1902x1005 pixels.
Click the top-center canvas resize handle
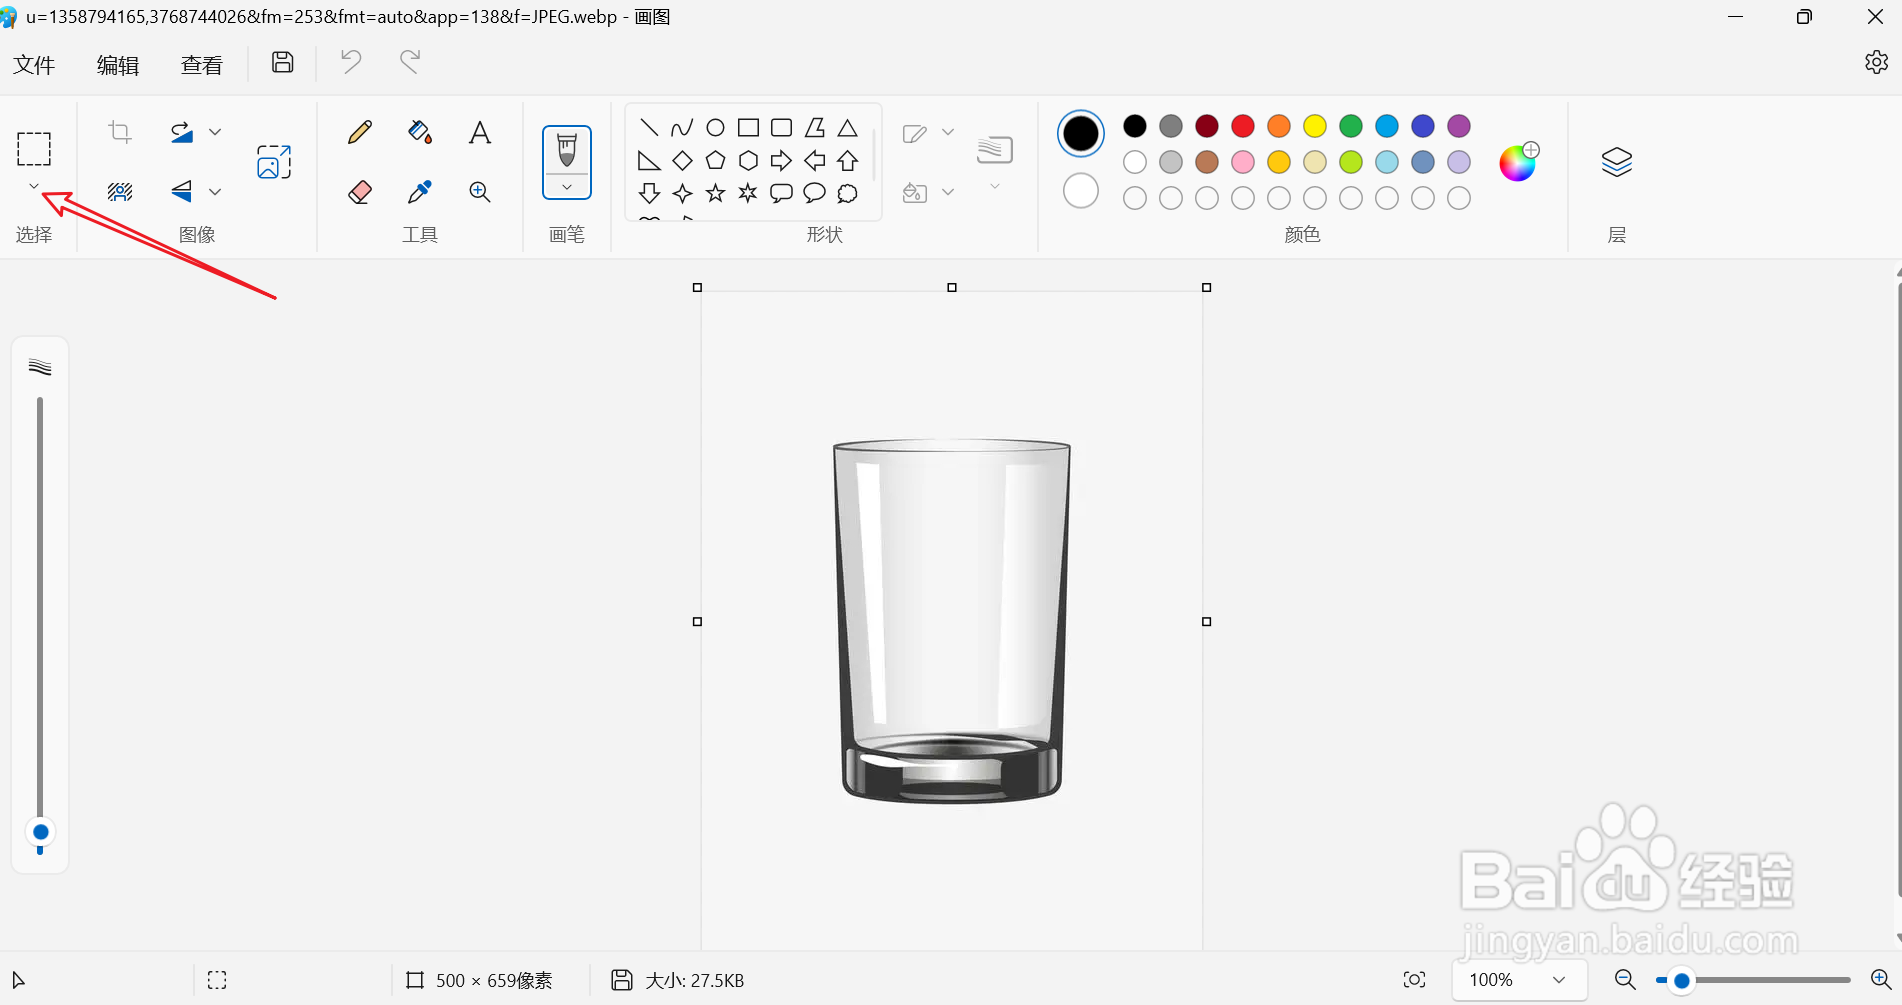tap(952, 288)
